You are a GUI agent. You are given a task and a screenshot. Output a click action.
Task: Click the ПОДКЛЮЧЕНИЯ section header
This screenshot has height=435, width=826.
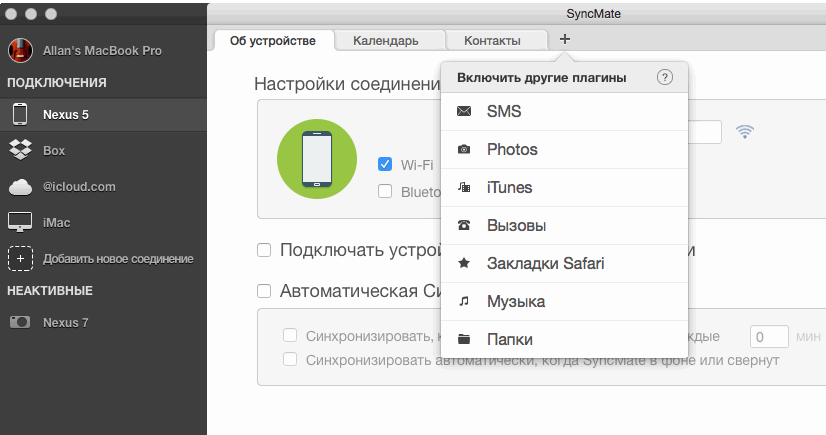pos(57,83)
